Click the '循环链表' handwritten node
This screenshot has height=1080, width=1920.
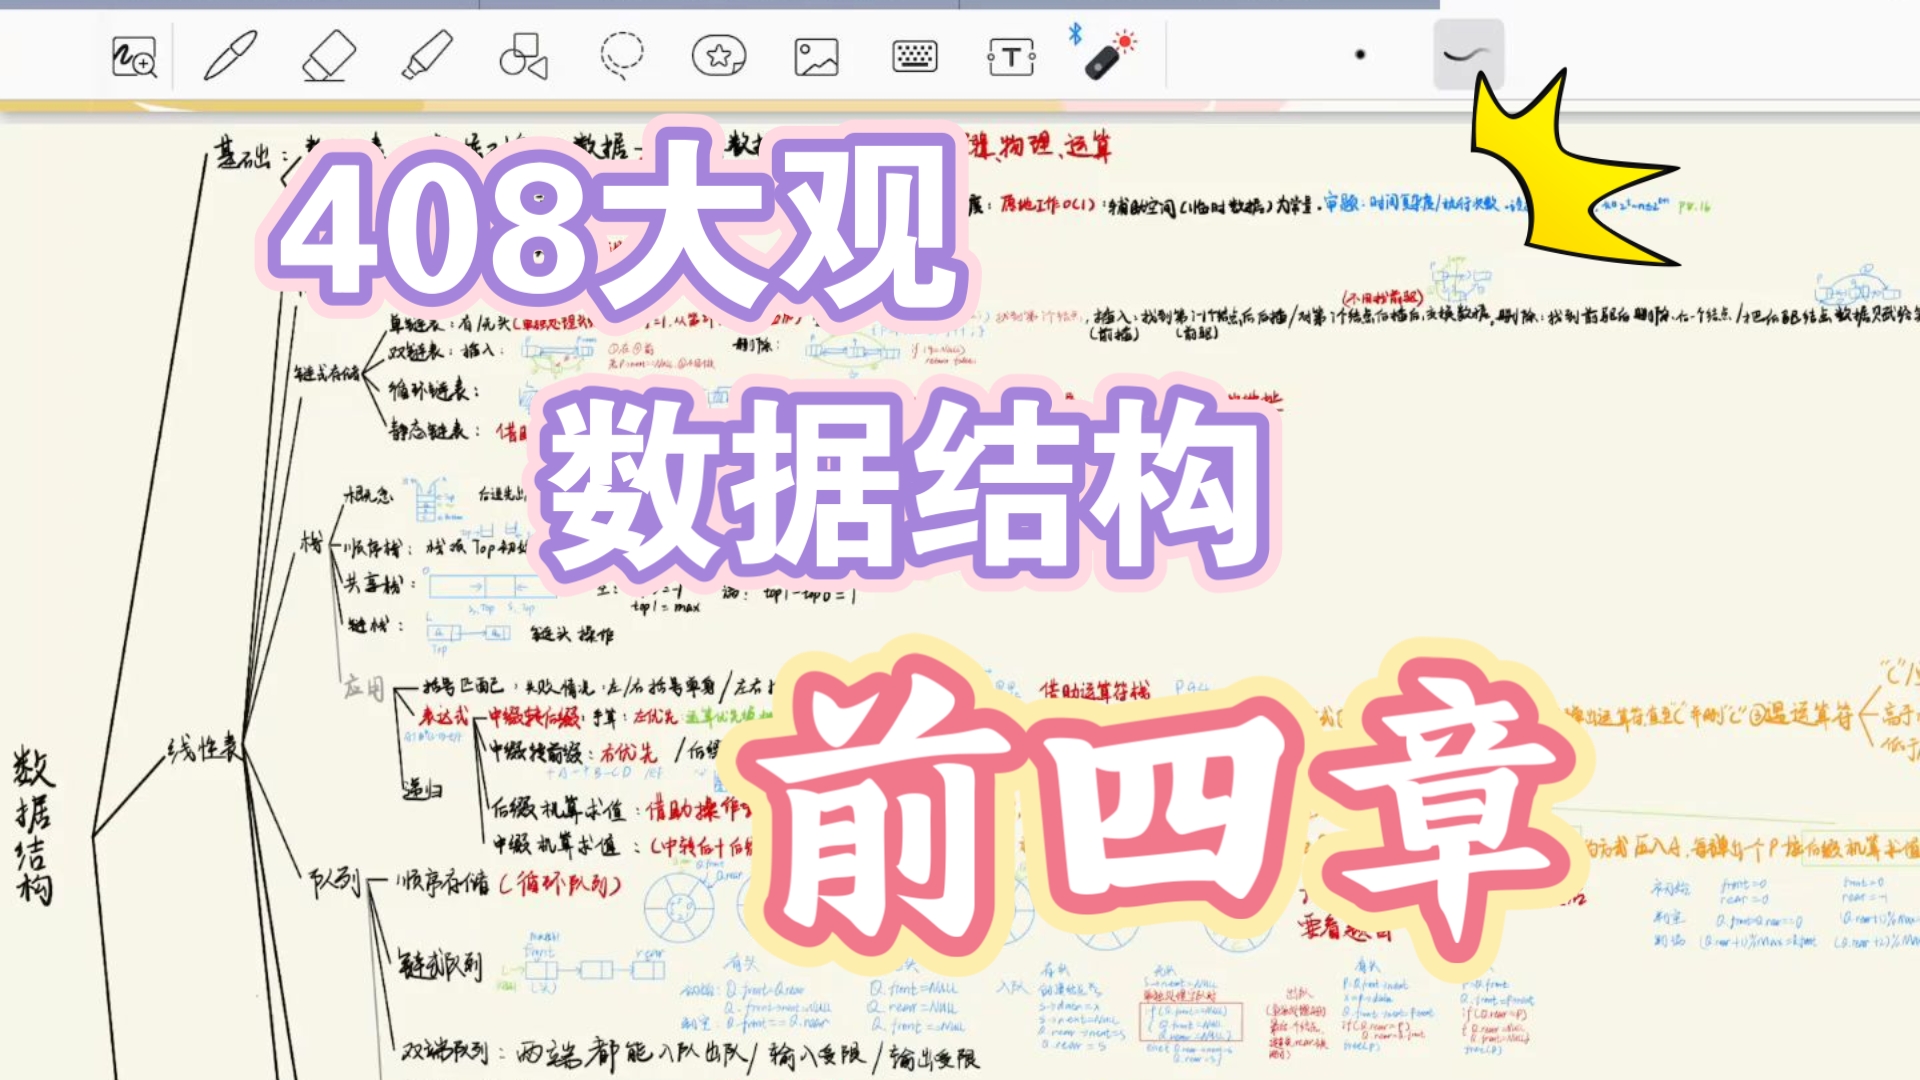pyautogui.click(x=429, y=390)
